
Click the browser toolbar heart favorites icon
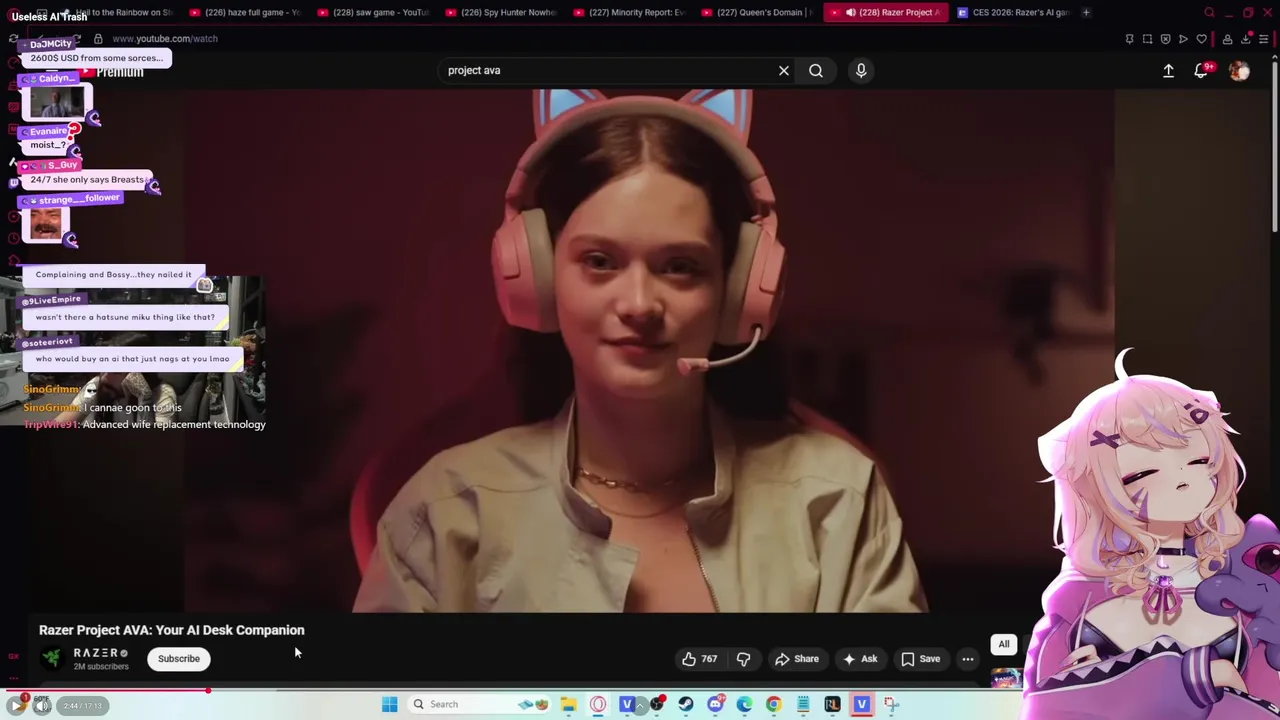click(1201, 39)
